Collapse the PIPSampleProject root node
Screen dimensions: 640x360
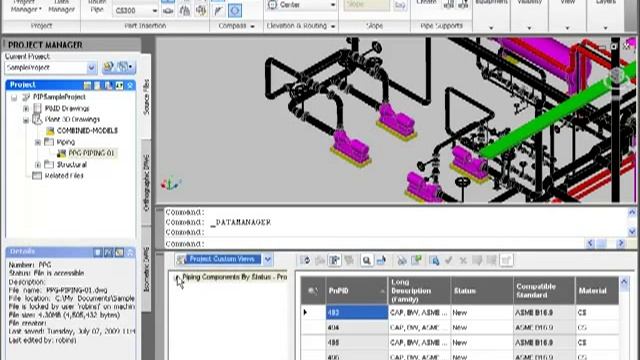(14, 97)
